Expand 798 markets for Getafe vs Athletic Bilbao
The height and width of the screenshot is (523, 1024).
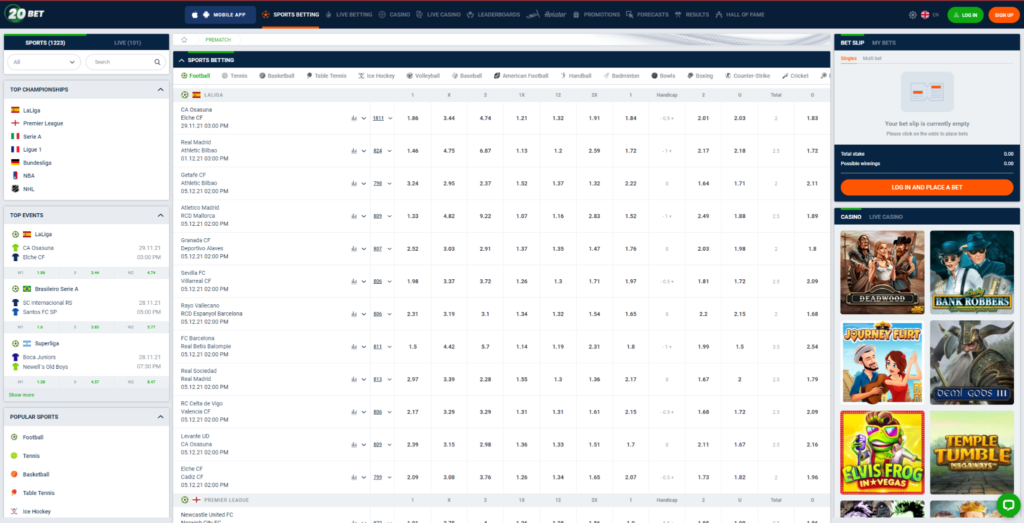(x=383, y=183)
